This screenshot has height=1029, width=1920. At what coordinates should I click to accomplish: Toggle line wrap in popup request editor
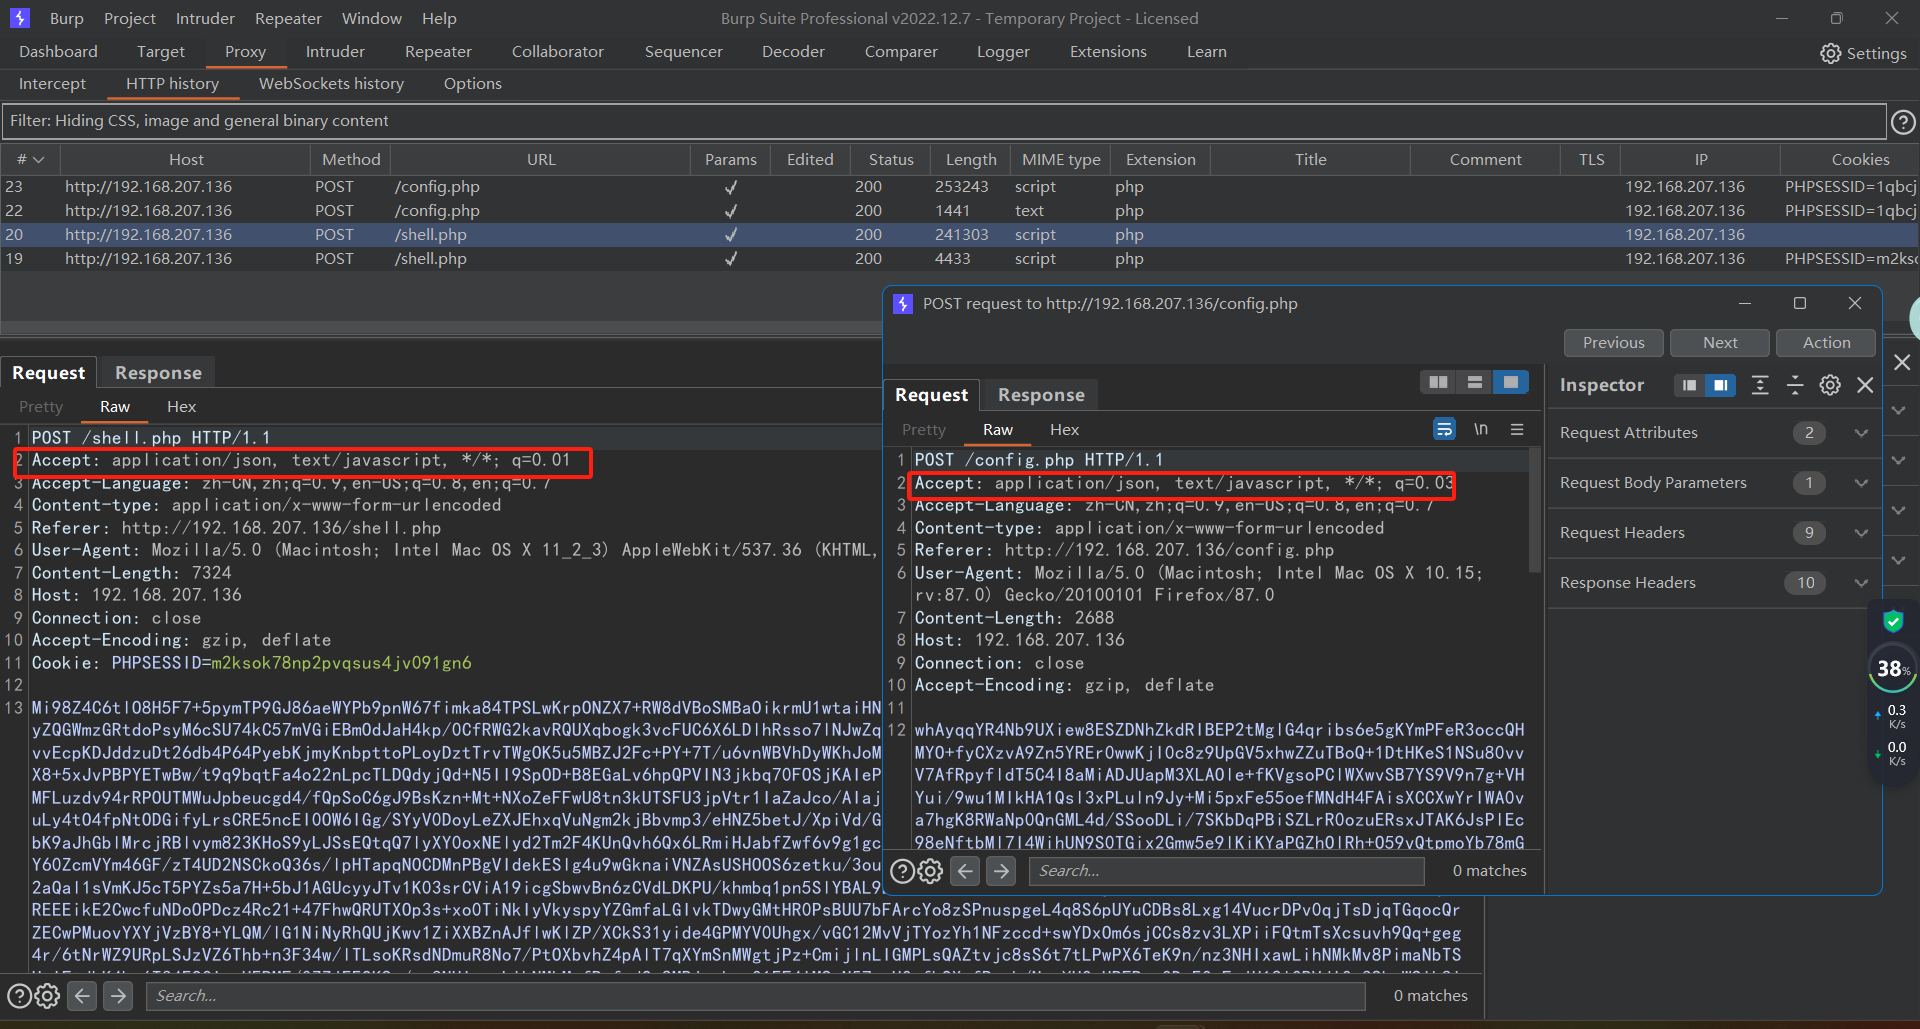tap(1444, 429)
